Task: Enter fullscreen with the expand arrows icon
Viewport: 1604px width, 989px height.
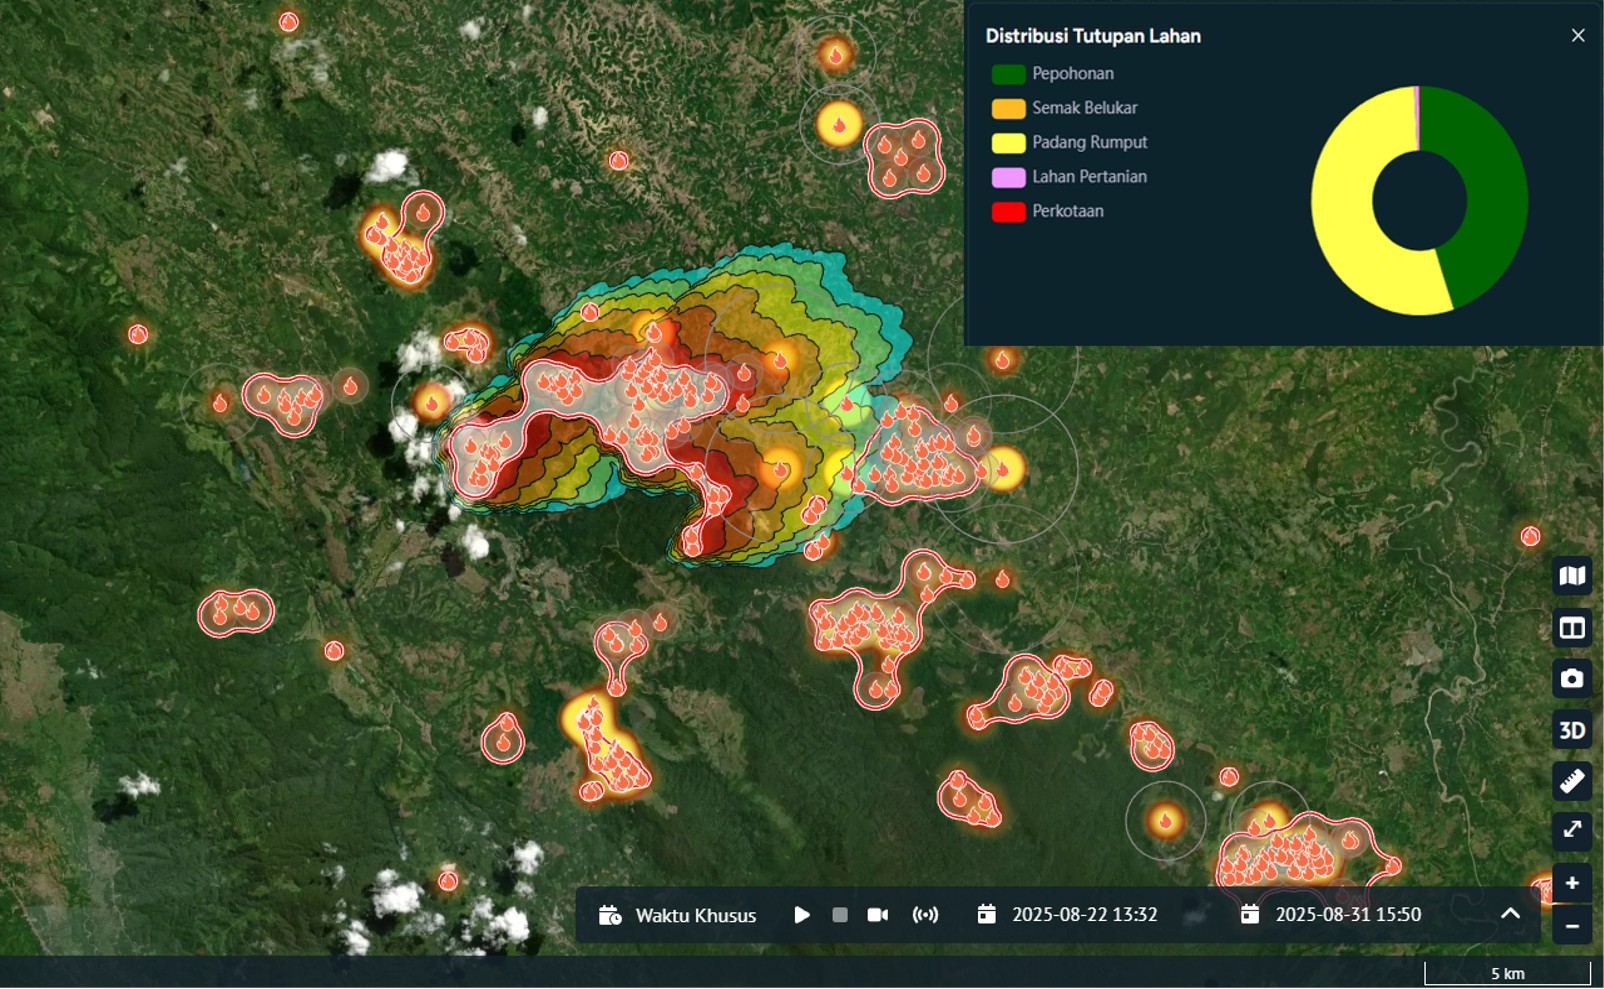Action: [1572, 830]
